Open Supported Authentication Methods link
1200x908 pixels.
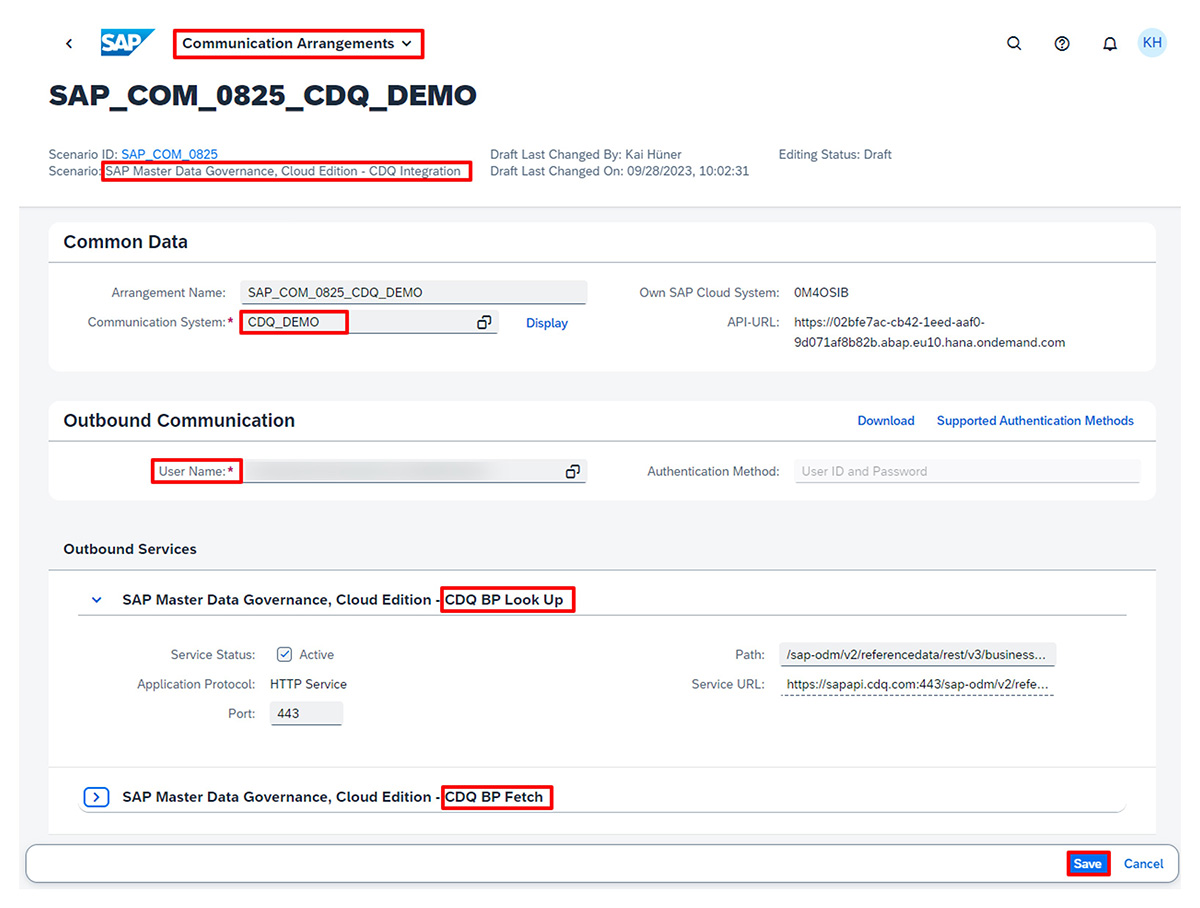(x=1035, y=421)
